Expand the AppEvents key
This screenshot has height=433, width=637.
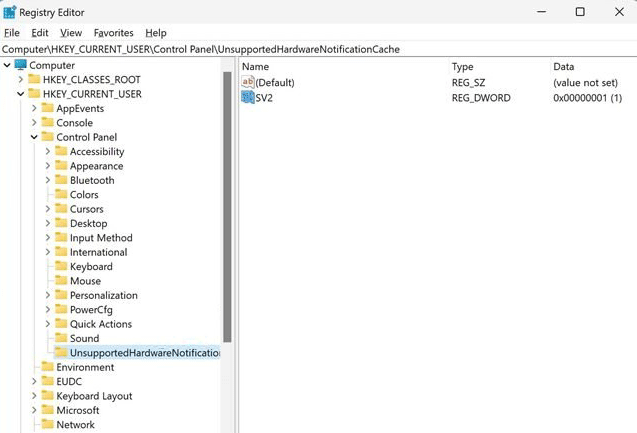[x=34, y=108]
